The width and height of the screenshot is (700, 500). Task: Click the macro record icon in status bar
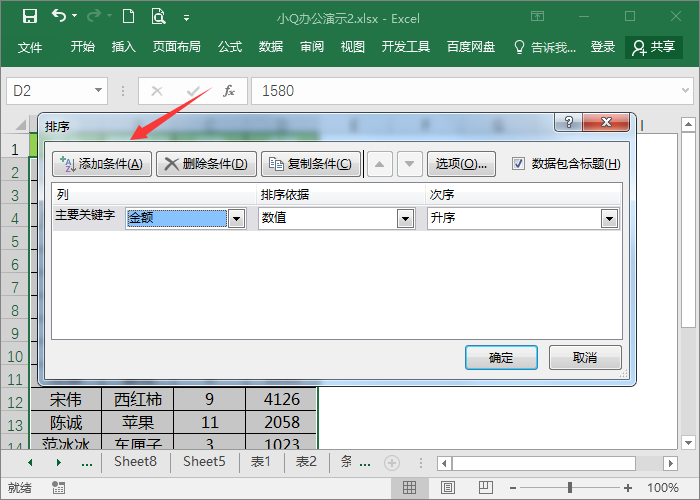coord(58,488)
